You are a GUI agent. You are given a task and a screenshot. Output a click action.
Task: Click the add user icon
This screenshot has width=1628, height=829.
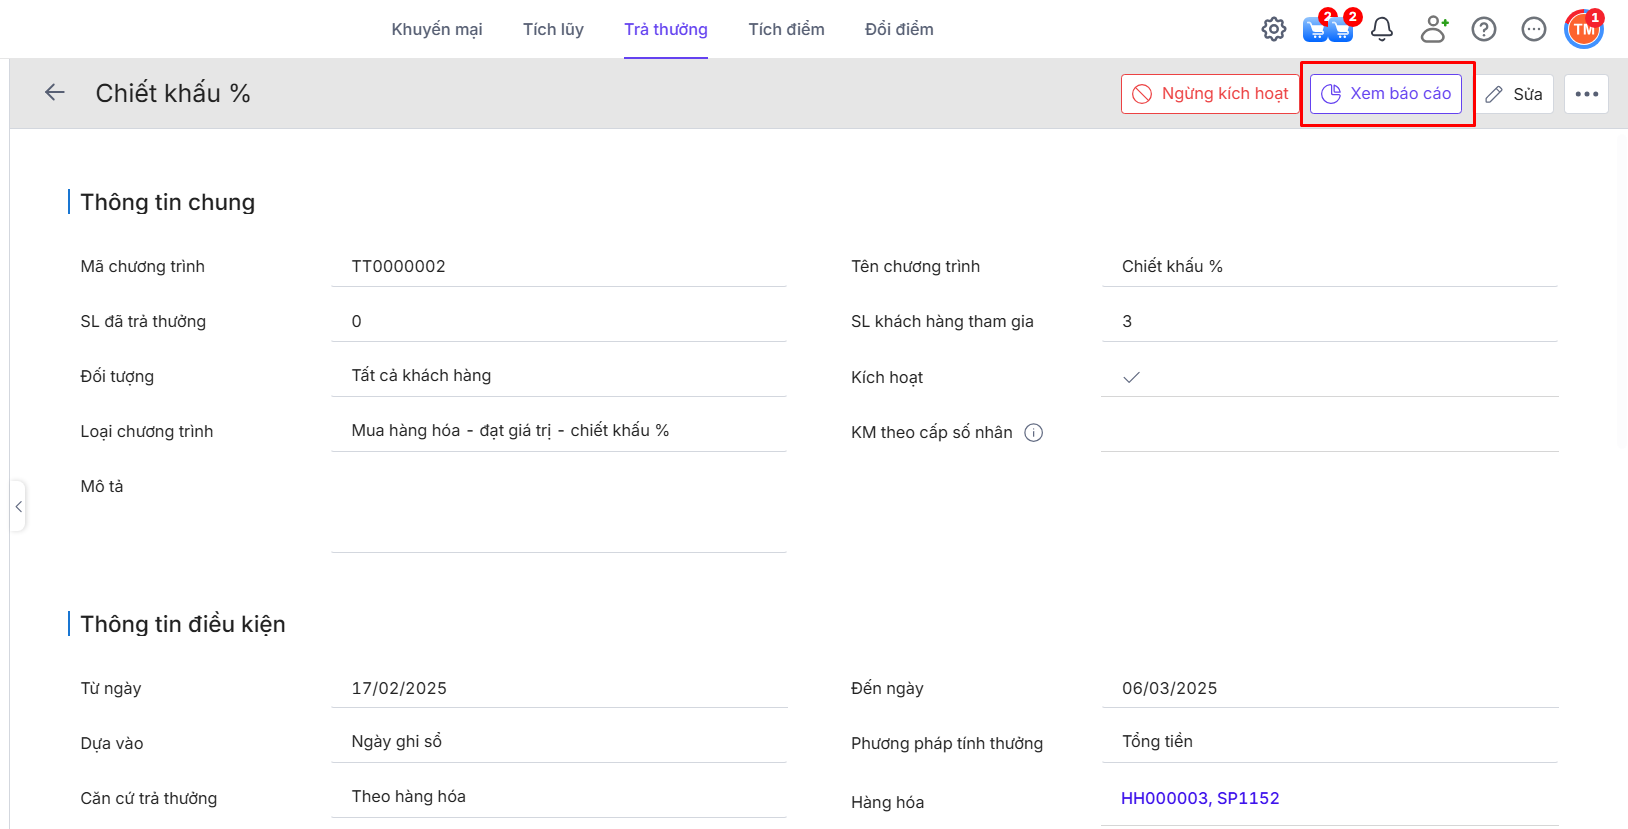click(x=1434, y=30)
